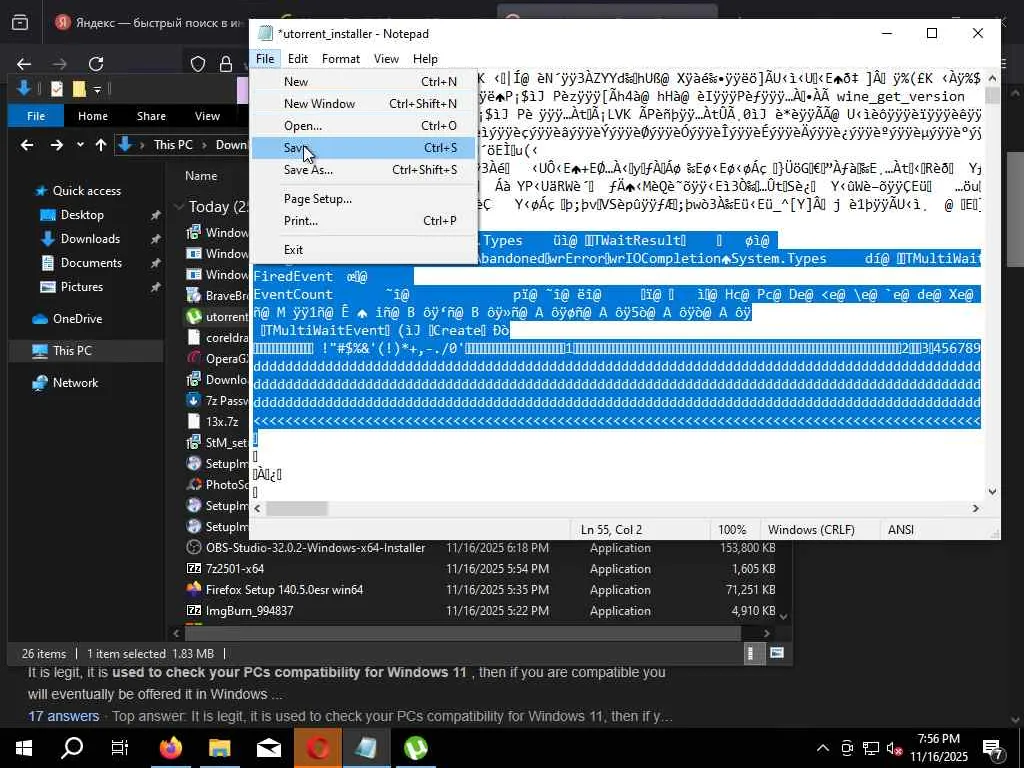This screenshot has height=768, width=1024.
Task: Click Explorer quick access new folder icon
Action: coord(79,89)
